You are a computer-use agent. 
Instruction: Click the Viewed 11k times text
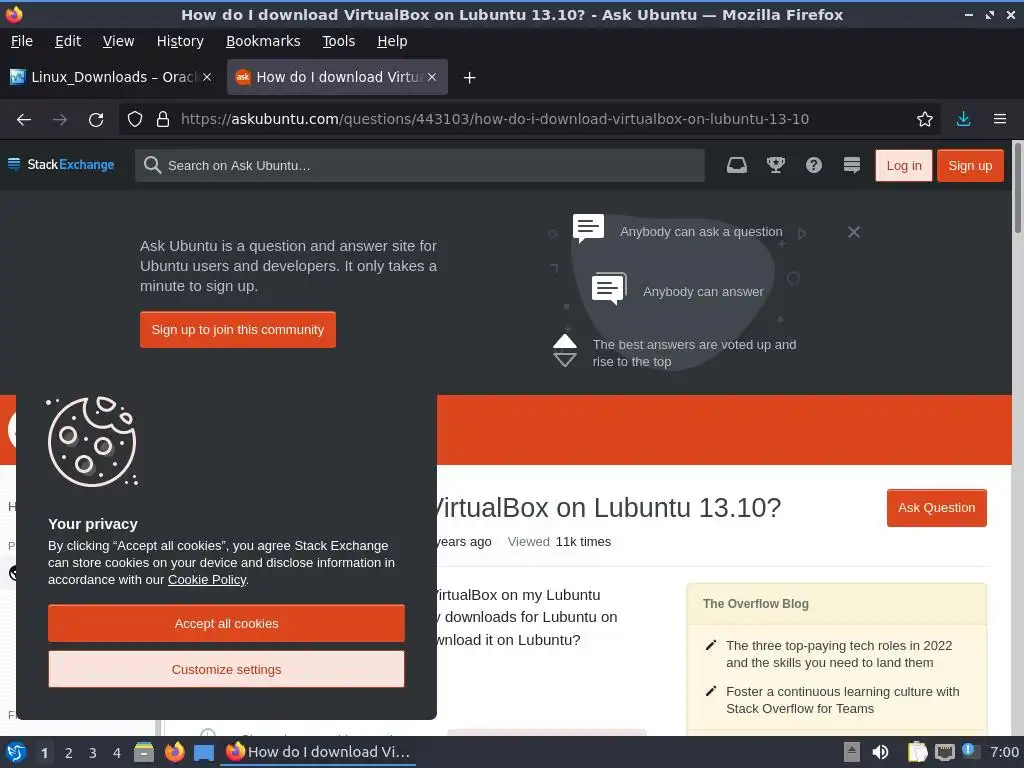(x=559, y=542)
